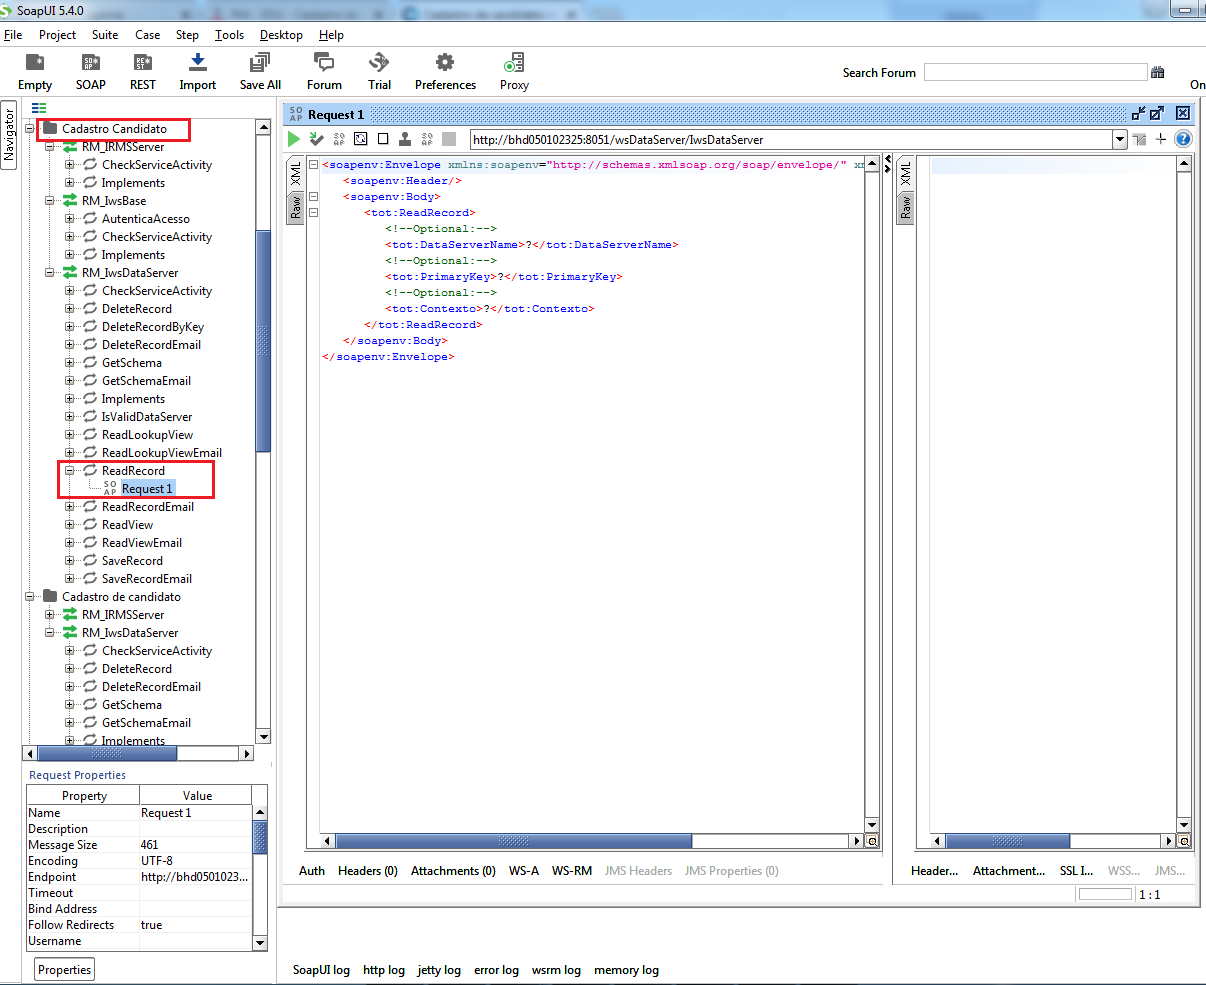Viewport: 1206px width, 985px height.
Task: Open the Attachments (0) tab
Action: pyautogui.click(x=453, y=871)
